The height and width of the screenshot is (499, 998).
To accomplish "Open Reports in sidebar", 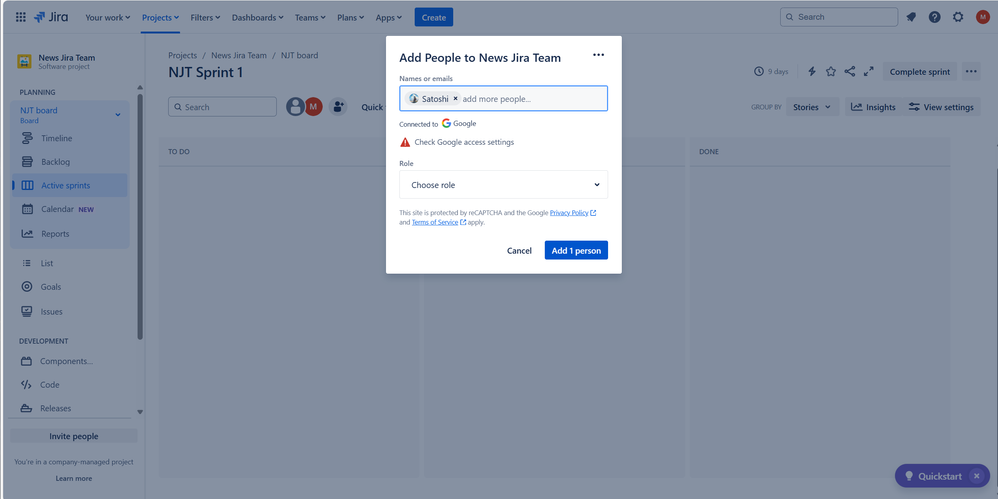I will [69, 234].
